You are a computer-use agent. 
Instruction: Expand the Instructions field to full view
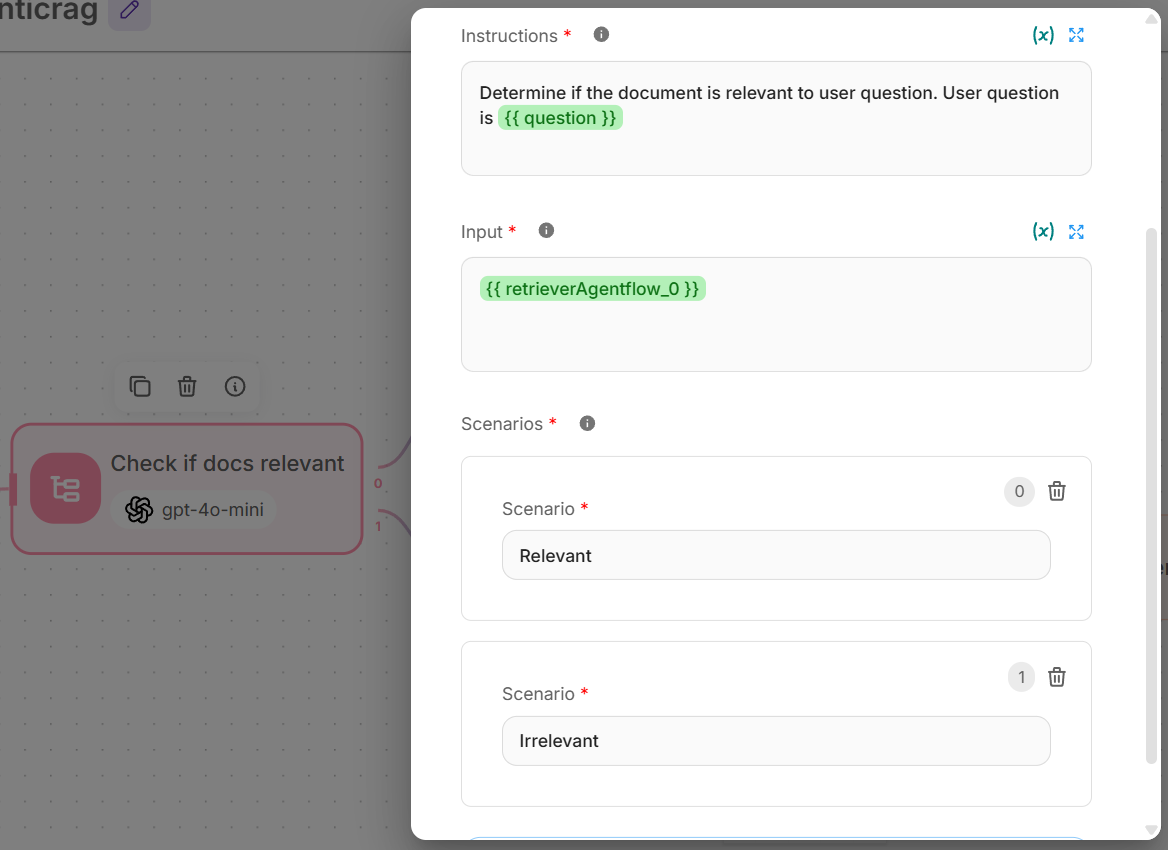[x=1076, y=35]
